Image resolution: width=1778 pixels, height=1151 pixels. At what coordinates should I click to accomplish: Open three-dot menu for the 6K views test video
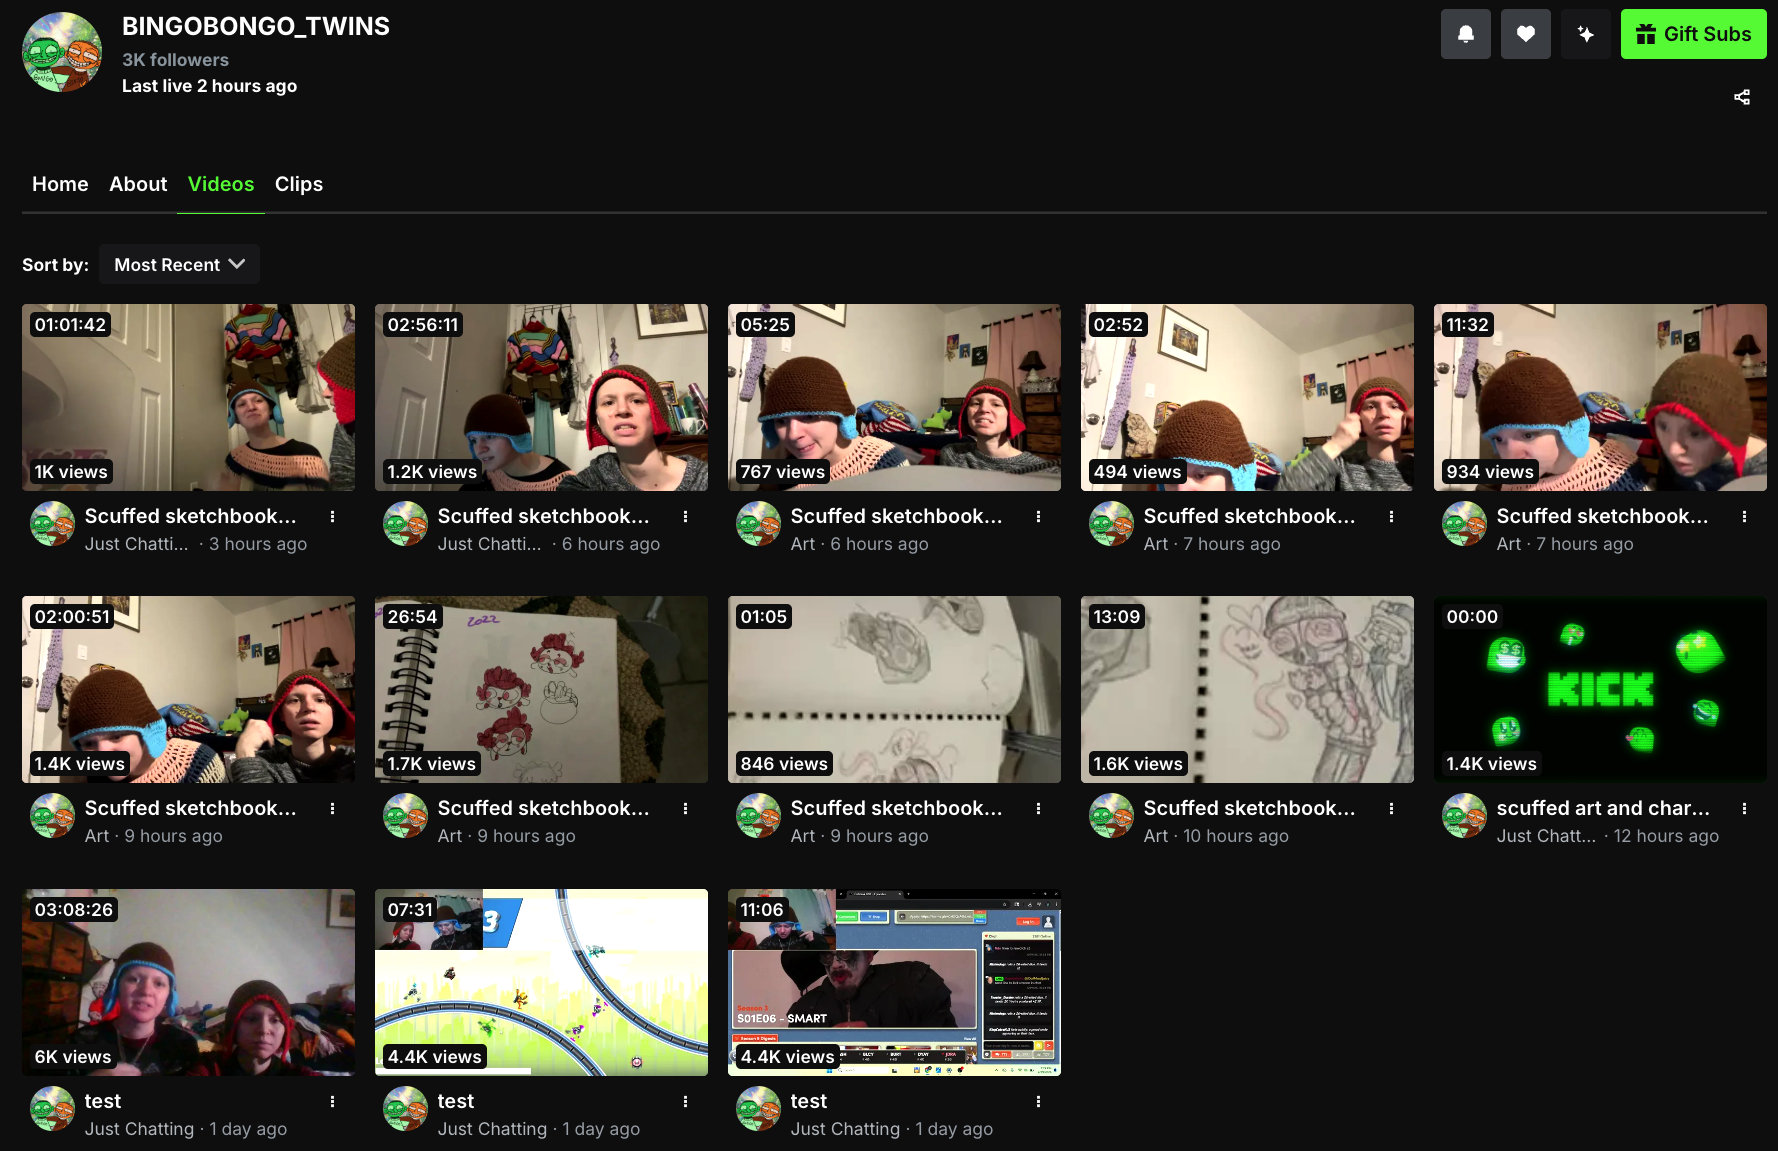332,1102
